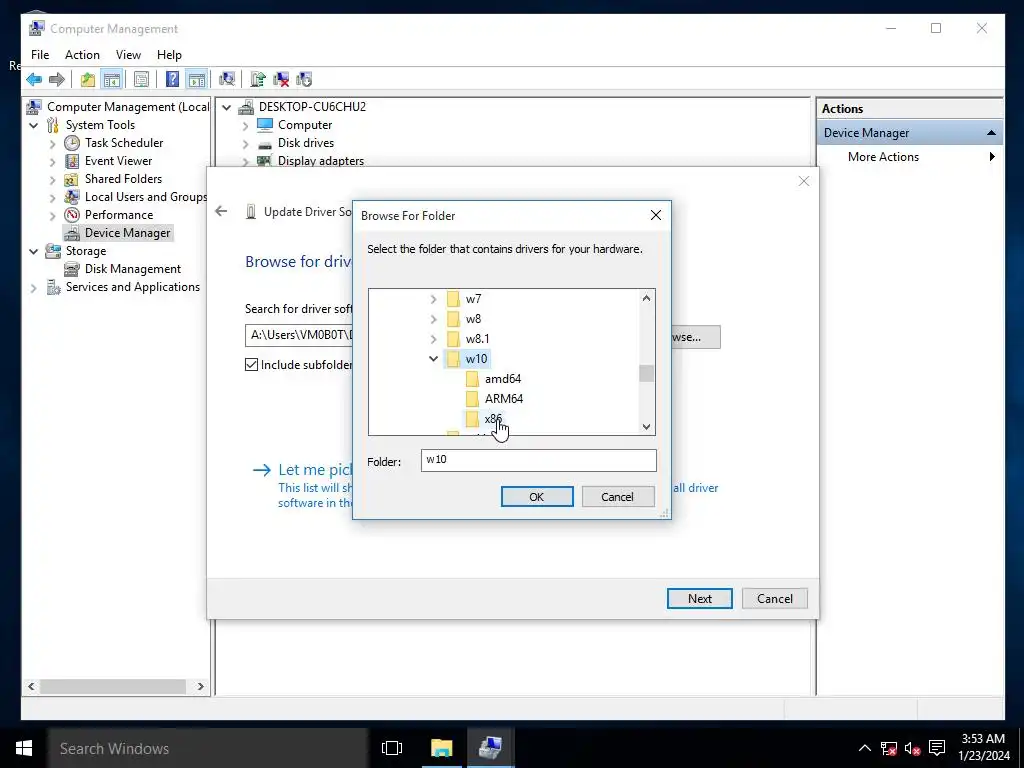1024x768 pixels.
Task: Open the Help menu
Action: point(169,55)
